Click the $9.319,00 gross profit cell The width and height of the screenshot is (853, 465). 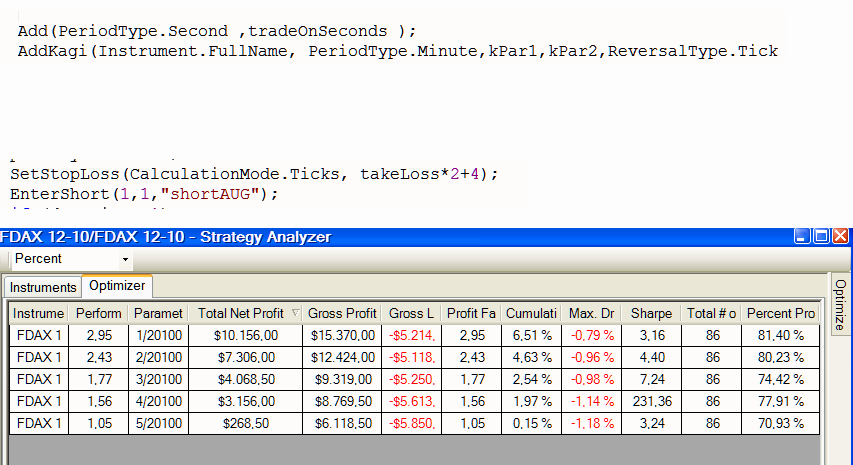pyautogui.click(x=342, y=379)
